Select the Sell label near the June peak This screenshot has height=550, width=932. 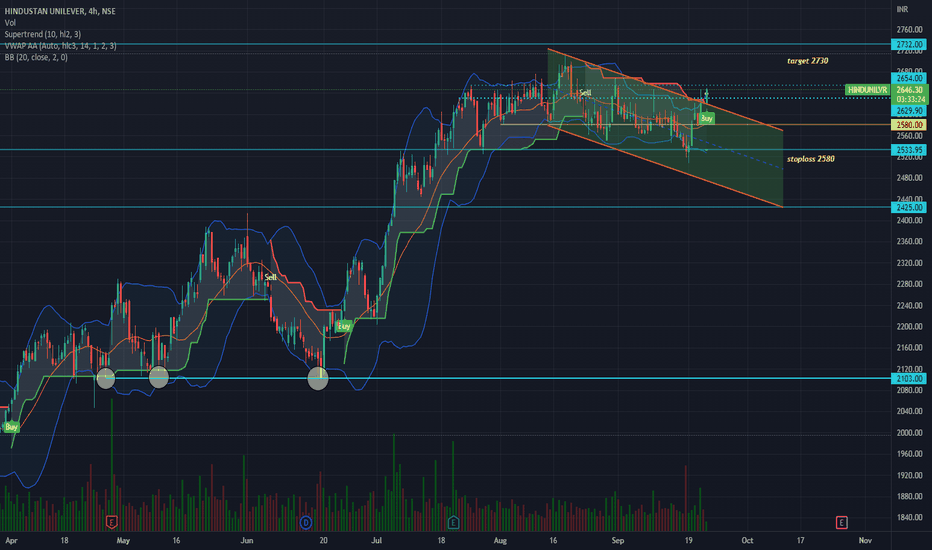(270, 277)
